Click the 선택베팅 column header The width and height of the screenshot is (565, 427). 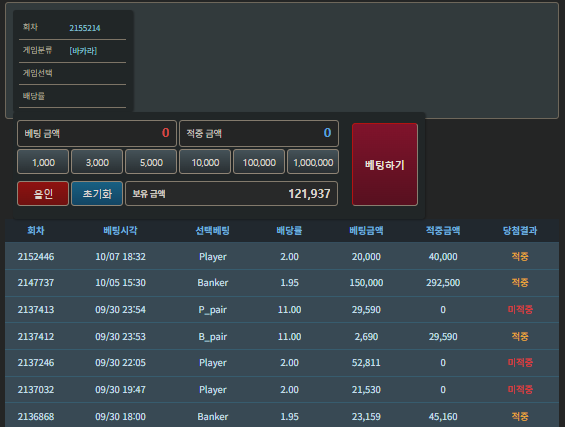coord(213,231)
